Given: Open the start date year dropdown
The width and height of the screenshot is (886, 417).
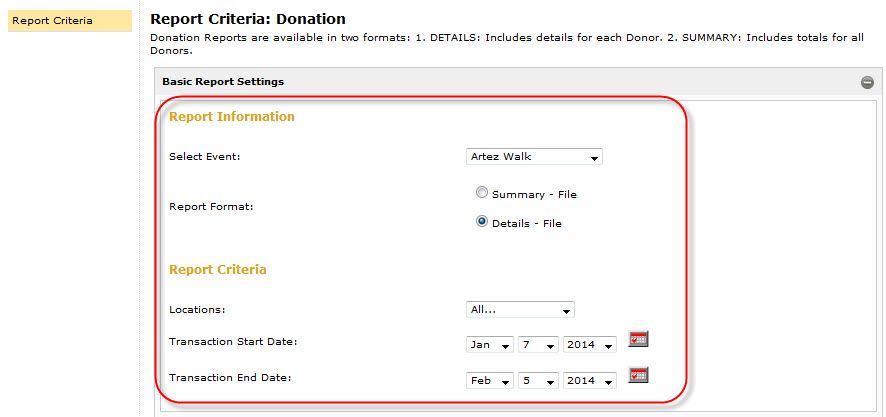Looking at the screenshot, I should 589,345.
